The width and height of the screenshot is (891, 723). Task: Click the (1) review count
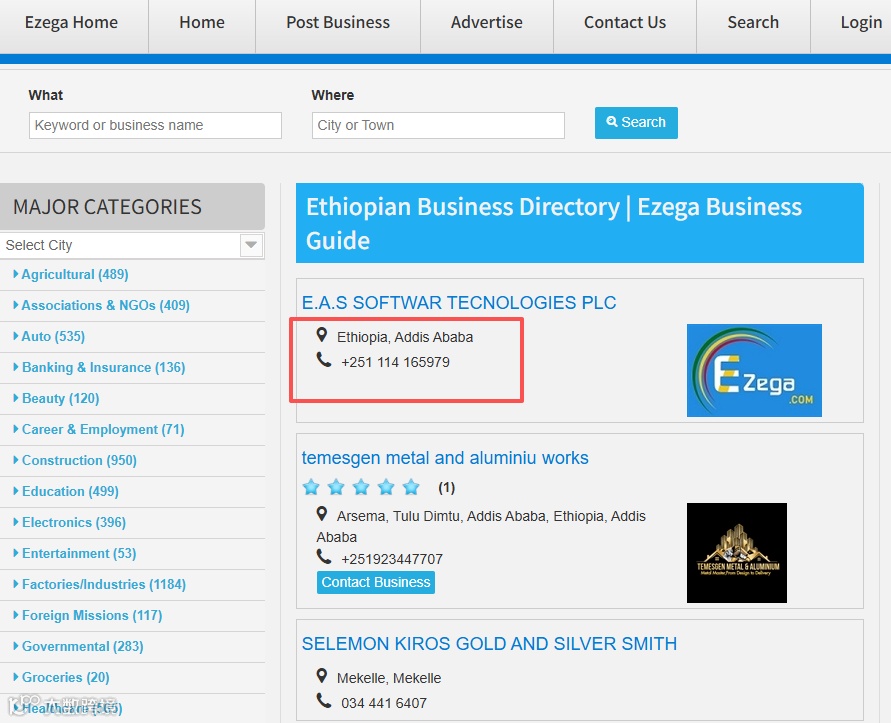point(447,488)
